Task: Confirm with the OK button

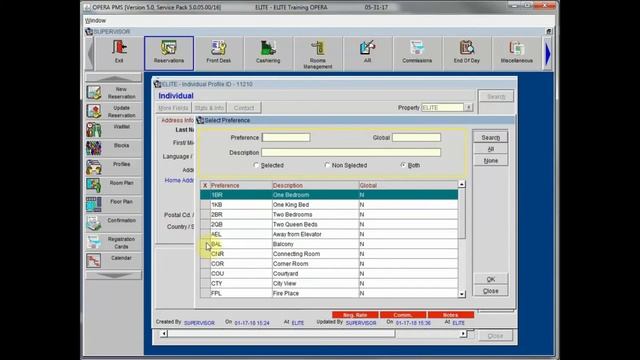Action: (491, 279)
